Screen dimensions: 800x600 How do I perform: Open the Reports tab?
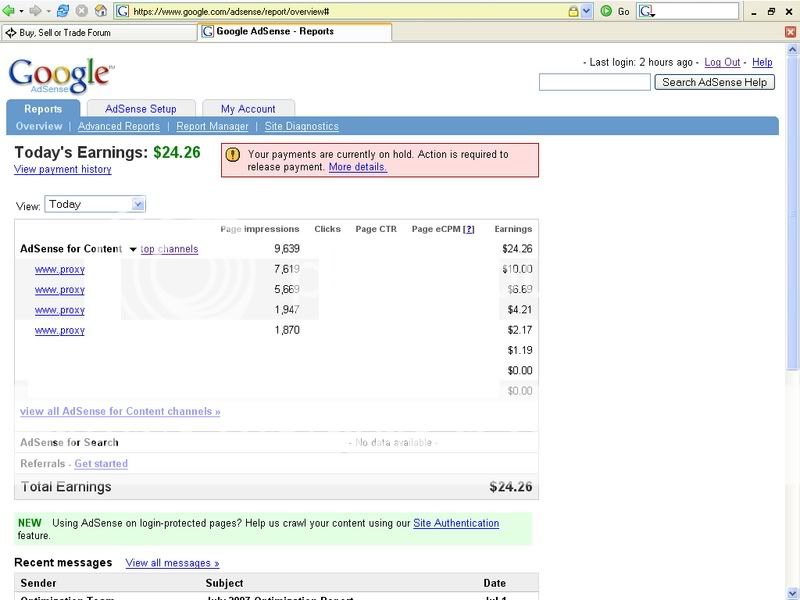pos(43,109)
